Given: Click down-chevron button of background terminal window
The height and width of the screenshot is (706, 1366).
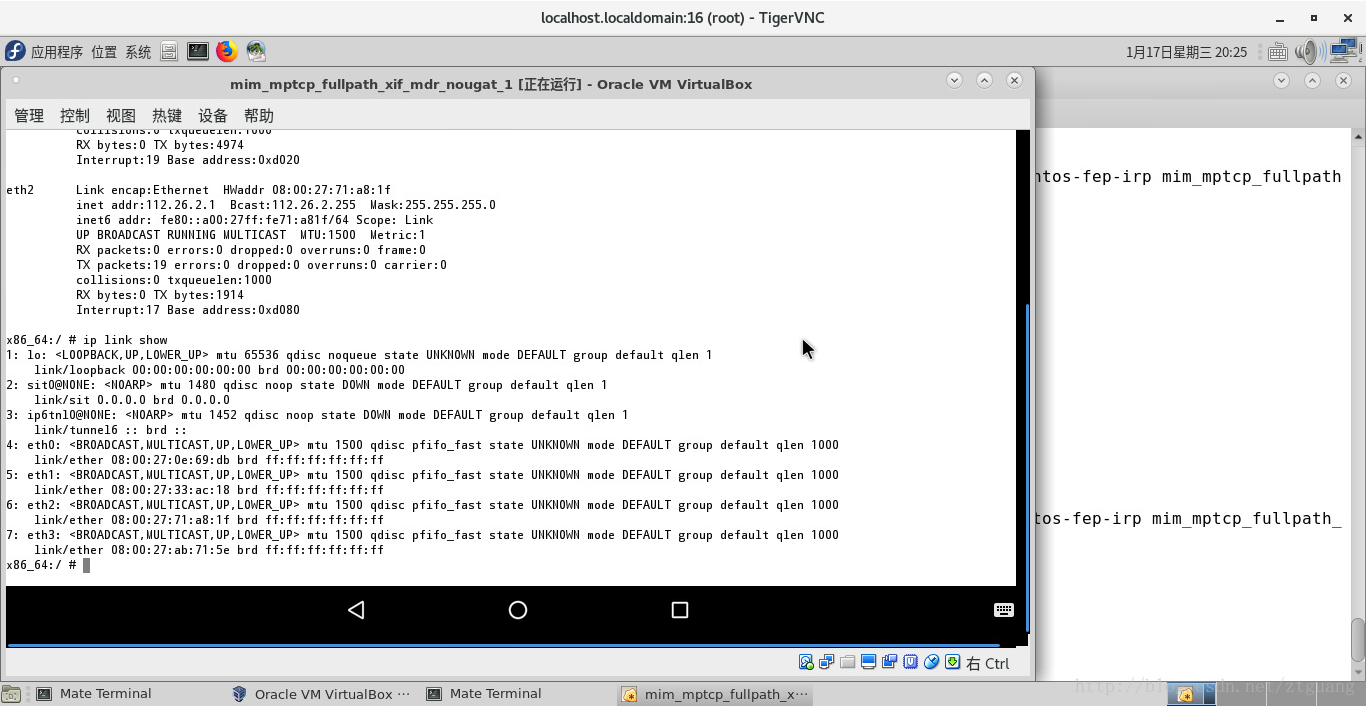Looking at the screenshot, I should (1282, 80).
